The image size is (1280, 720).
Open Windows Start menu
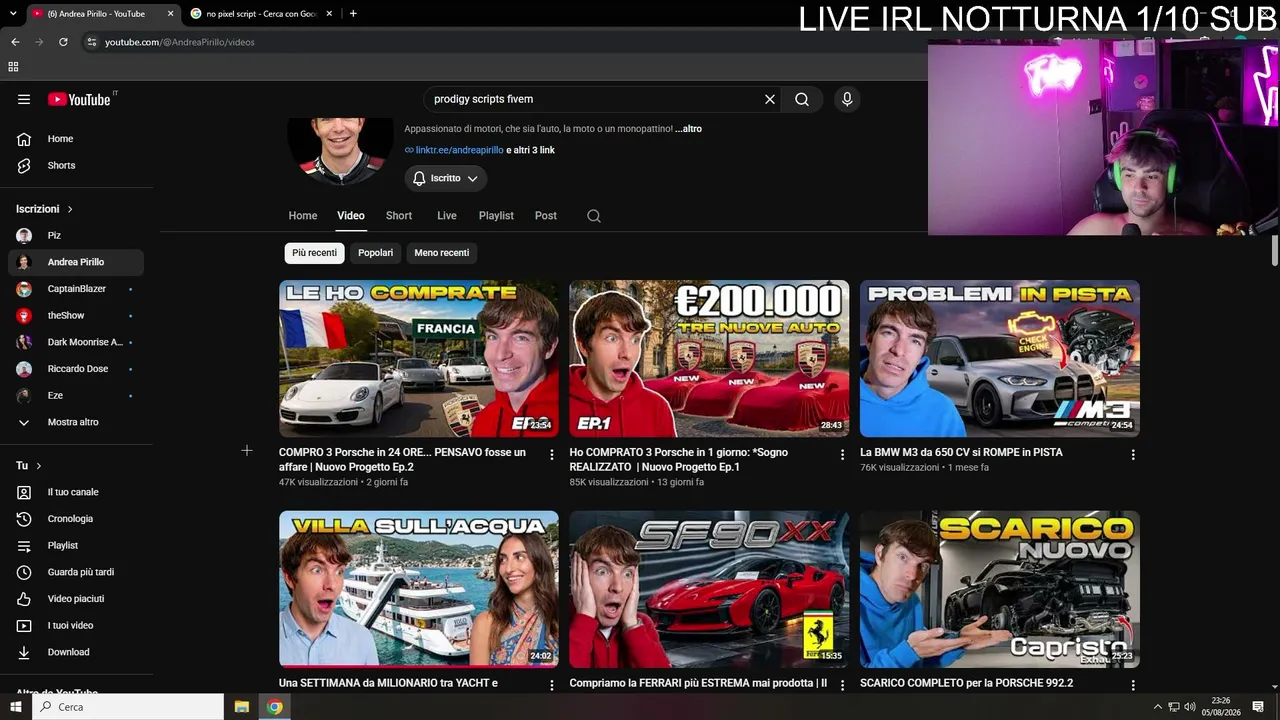coord(14,707)
